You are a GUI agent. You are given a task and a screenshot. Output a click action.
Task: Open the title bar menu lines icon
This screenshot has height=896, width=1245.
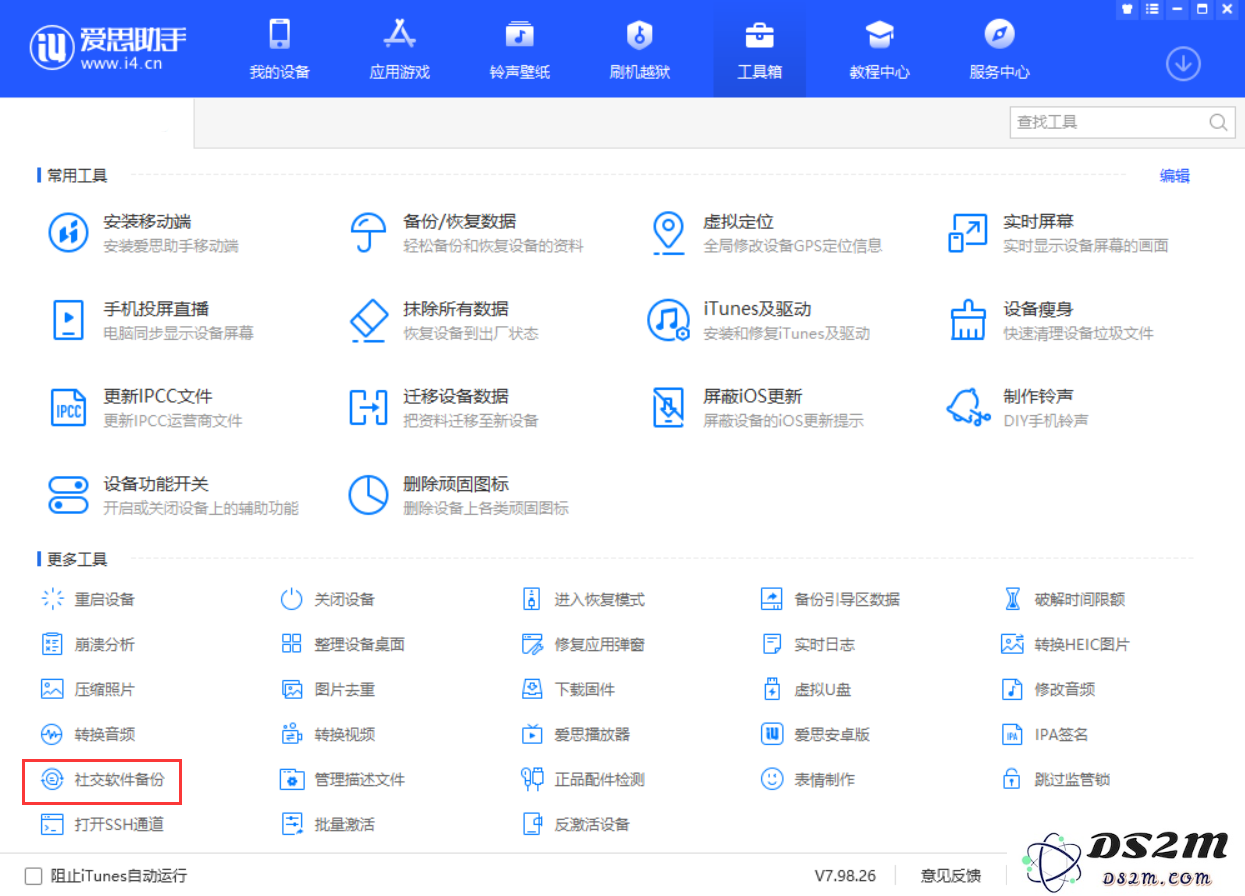[x=1154, y=9]
